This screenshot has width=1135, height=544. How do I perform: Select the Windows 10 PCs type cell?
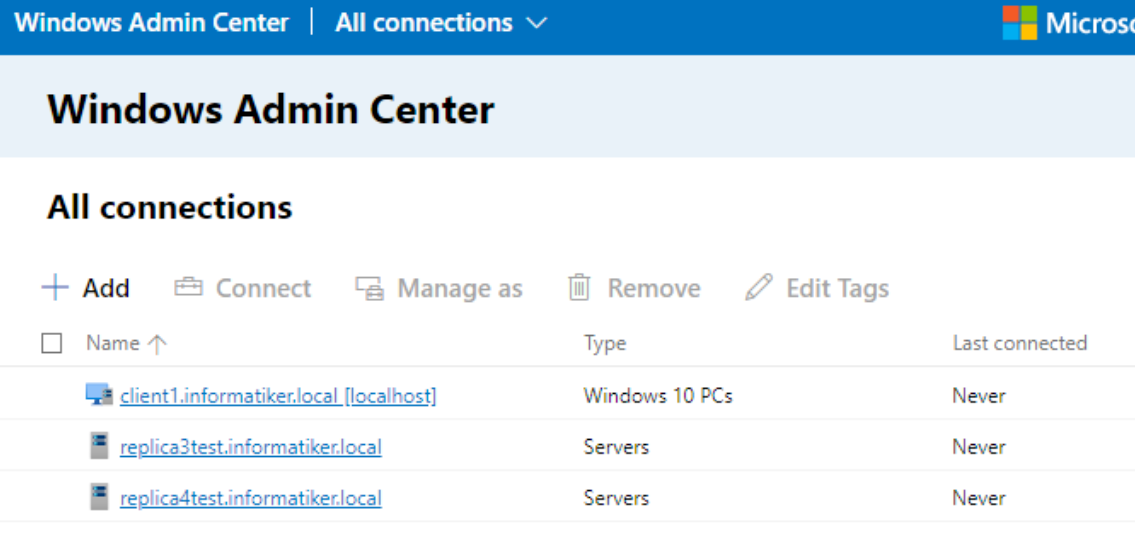pyautogui.click(x=658, y=396)
